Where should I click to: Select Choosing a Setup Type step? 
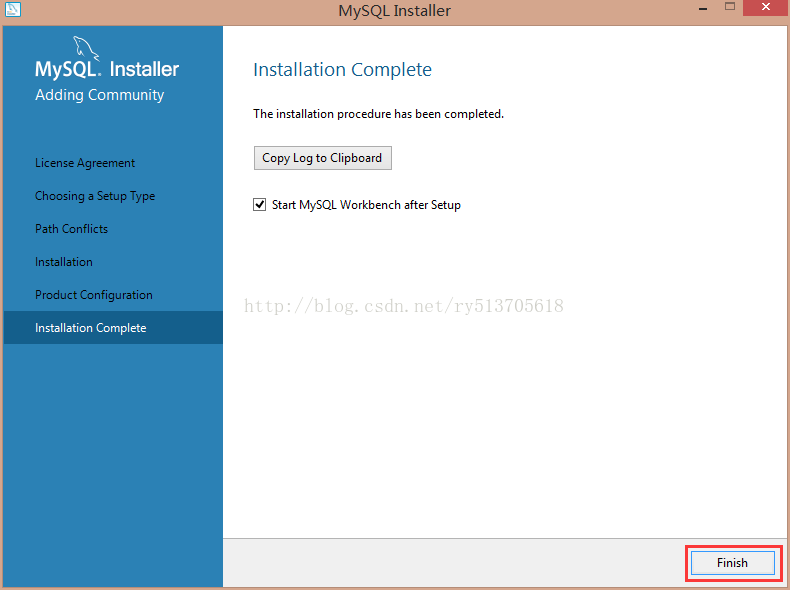coord(95,196)
